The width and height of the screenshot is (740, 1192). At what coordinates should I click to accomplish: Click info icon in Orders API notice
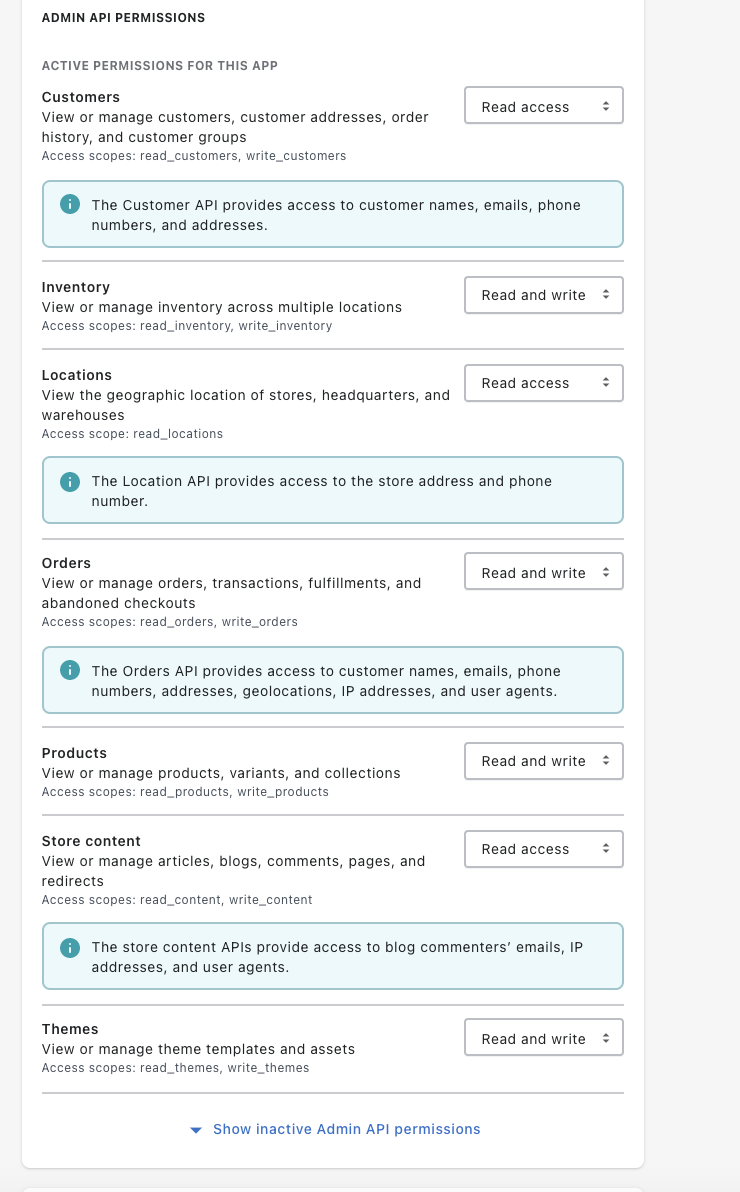coord(69,671)
